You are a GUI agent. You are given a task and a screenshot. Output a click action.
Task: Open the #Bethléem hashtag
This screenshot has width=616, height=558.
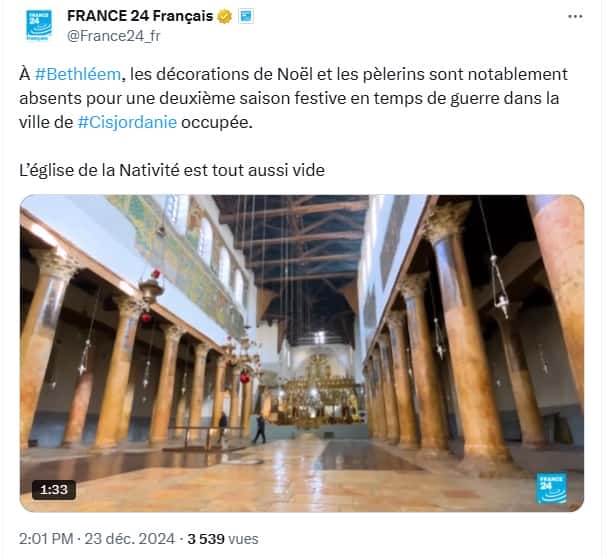[78, 74]
